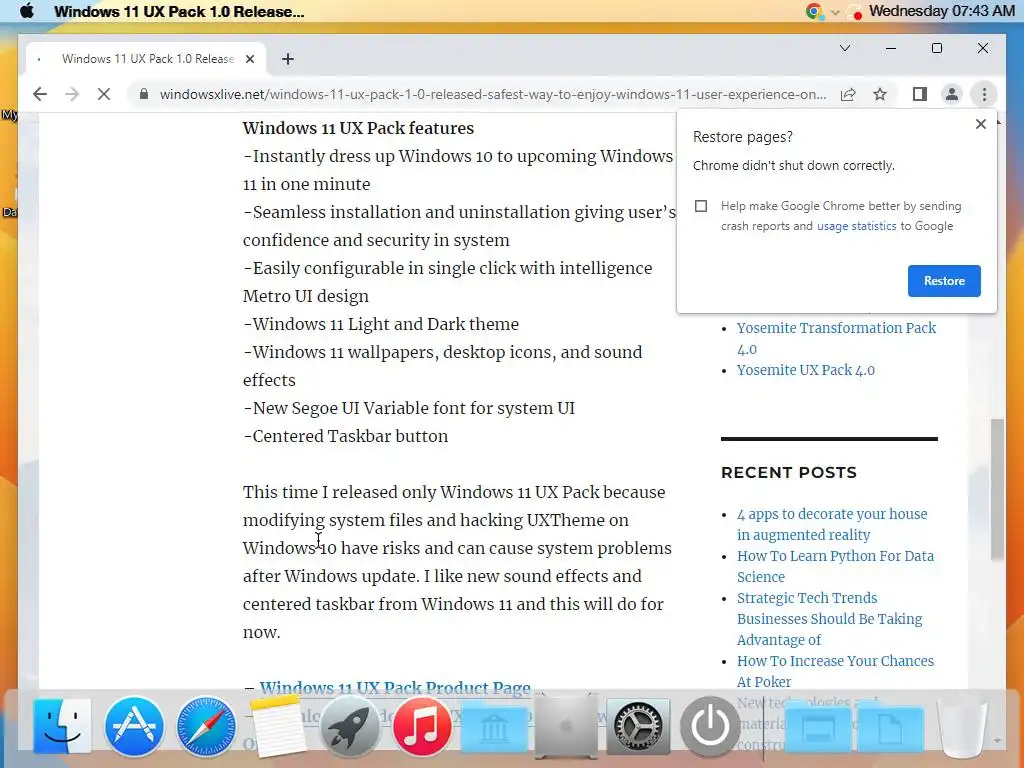Go back using the browser back arrow
Viewport: 1024px width, 768px height.
pyautogui.click(x=40, y=94)
